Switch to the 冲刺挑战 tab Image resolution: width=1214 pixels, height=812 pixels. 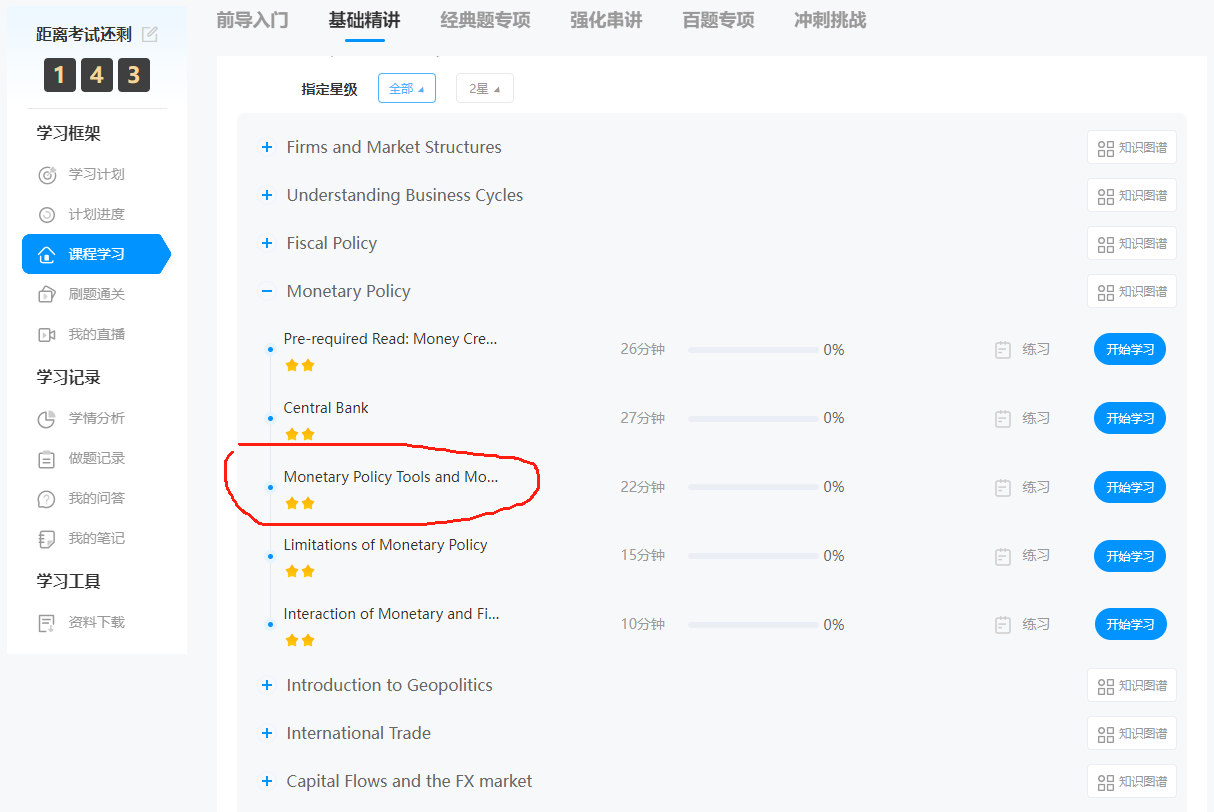tap(829, 20)
